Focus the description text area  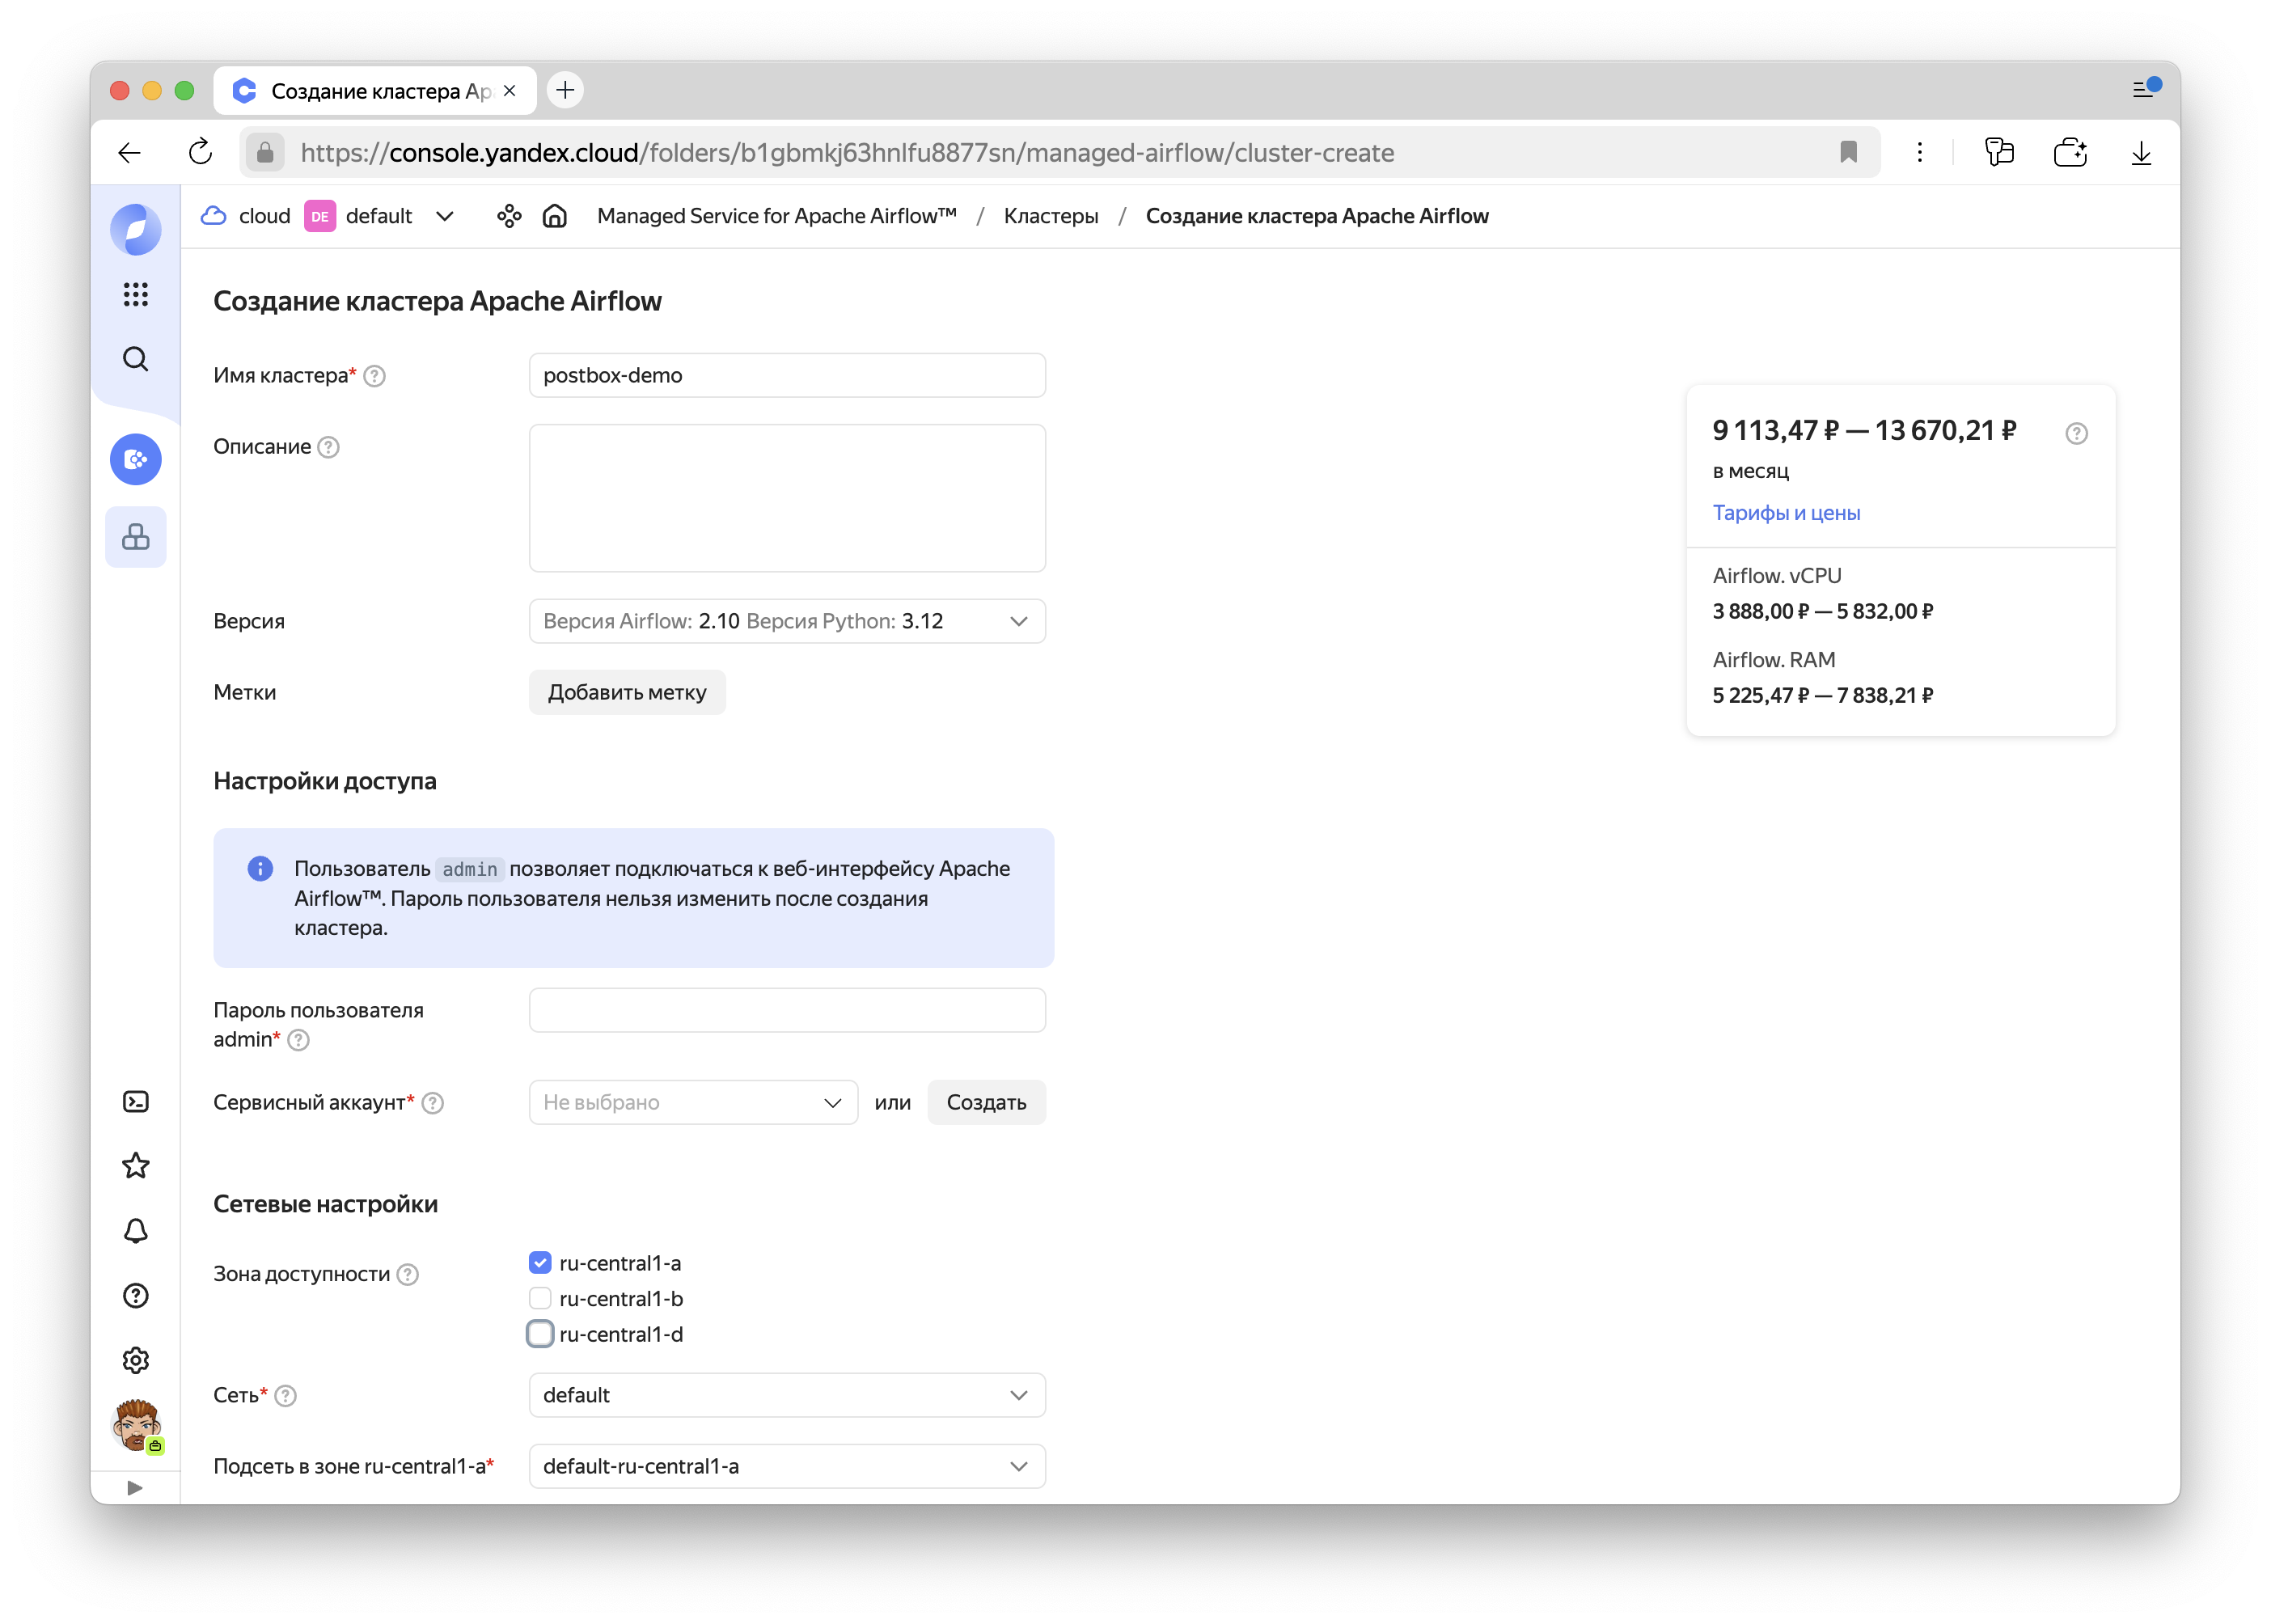coord(787,498)
